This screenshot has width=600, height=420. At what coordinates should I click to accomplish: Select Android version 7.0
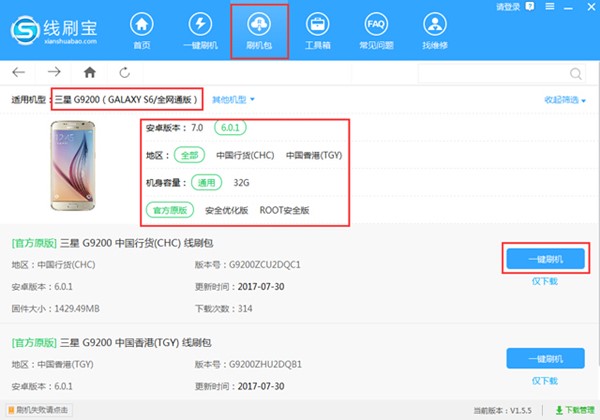click(197, 128)
